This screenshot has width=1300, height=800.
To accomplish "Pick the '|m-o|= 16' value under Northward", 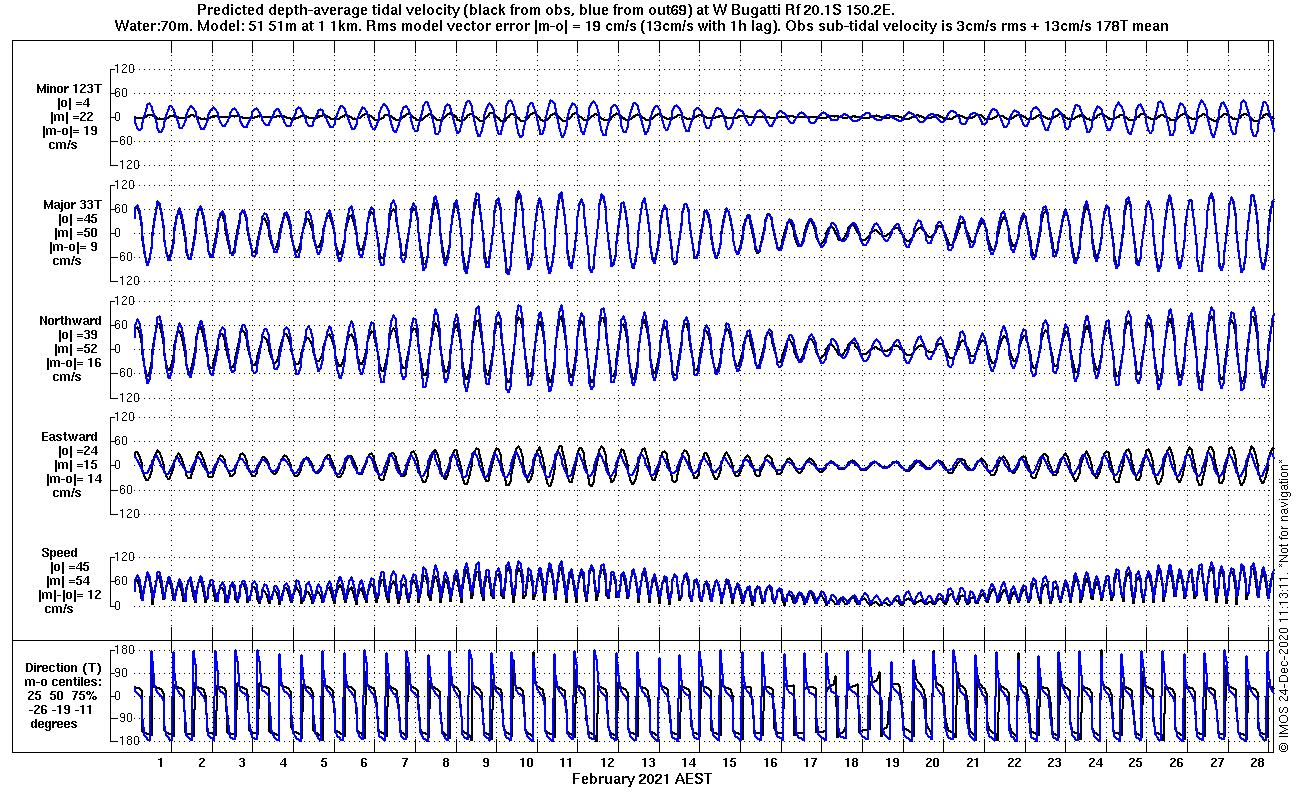I will click(x=73, y=363).
